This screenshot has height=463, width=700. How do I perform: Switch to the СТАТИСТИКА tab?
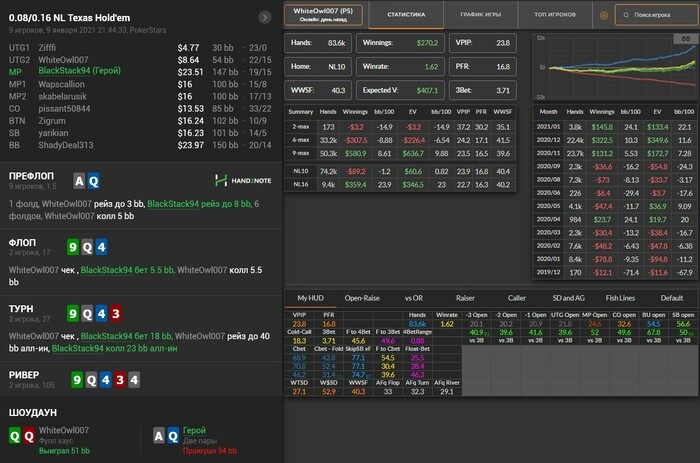[406, 15]
